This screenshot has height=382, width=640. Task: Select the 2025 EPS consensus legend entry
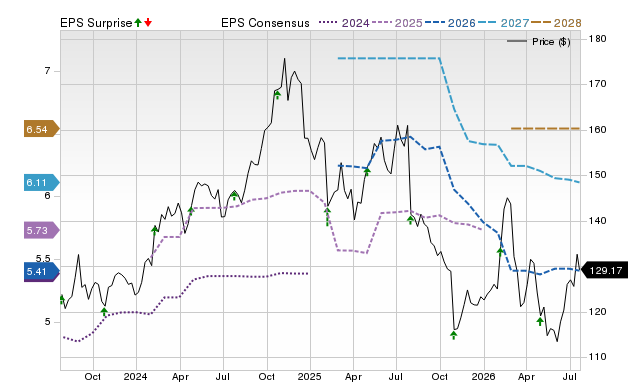click(397, 23)
